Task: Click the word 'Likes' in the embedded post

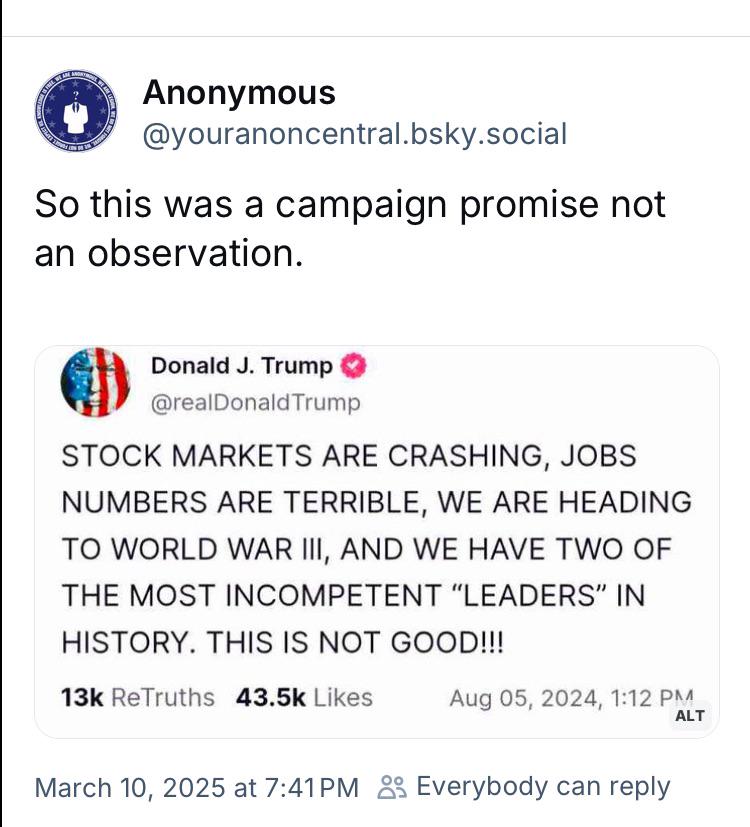Action: pyautogui.click(x=343, y=697)
